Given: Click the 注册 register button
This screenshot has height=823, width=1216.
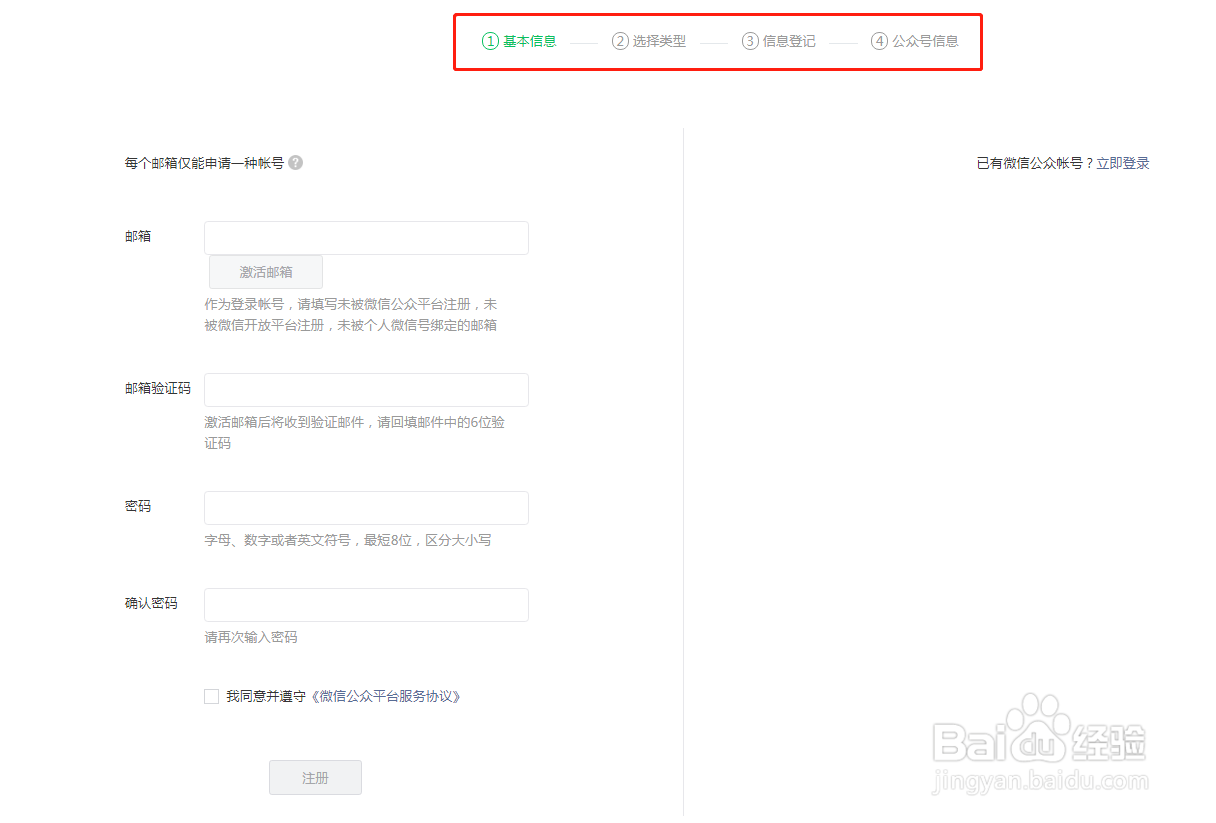Looking at the screenshot, I should pyautogui.click(x=315, y=778).
